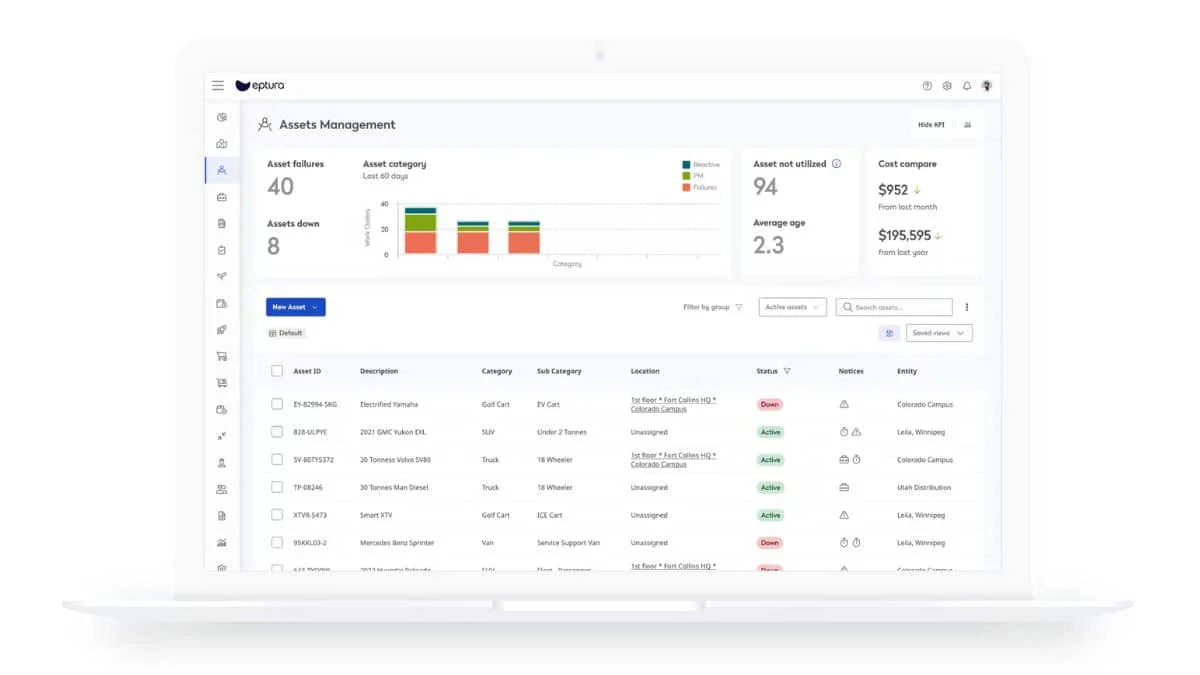Click the $195,595 cost compare value
Viewport: 1200px width, 675px height.
904,236
